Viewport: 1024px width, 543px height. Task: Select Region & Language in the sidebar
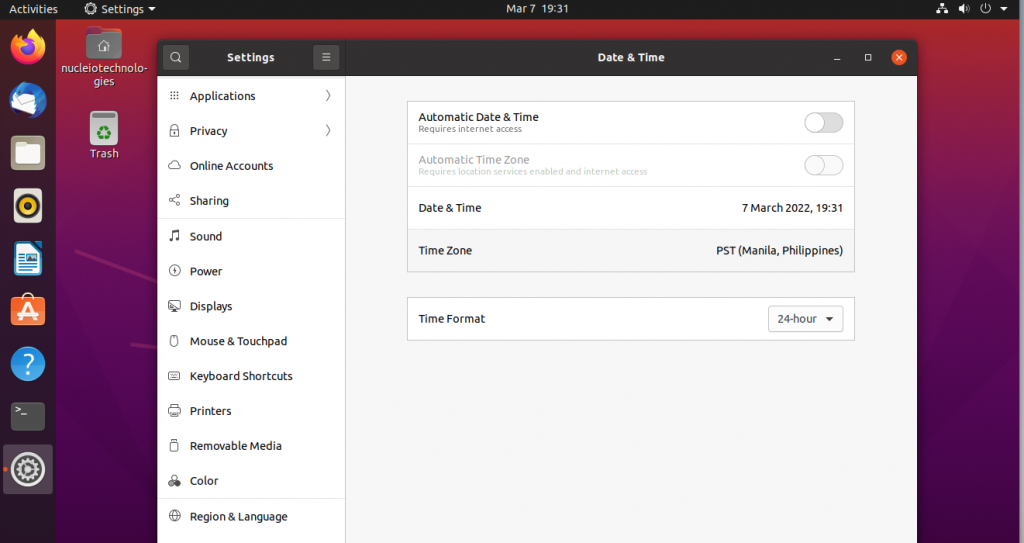pyautogui.click(x=251, y=516)
